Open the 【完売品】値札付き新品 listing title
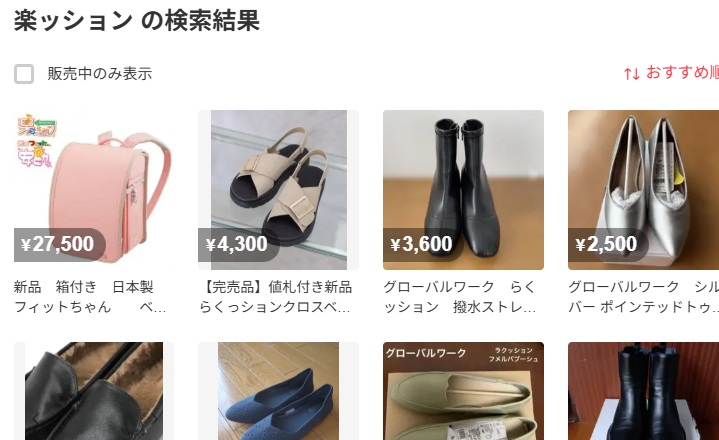 [x=275, y=297]
